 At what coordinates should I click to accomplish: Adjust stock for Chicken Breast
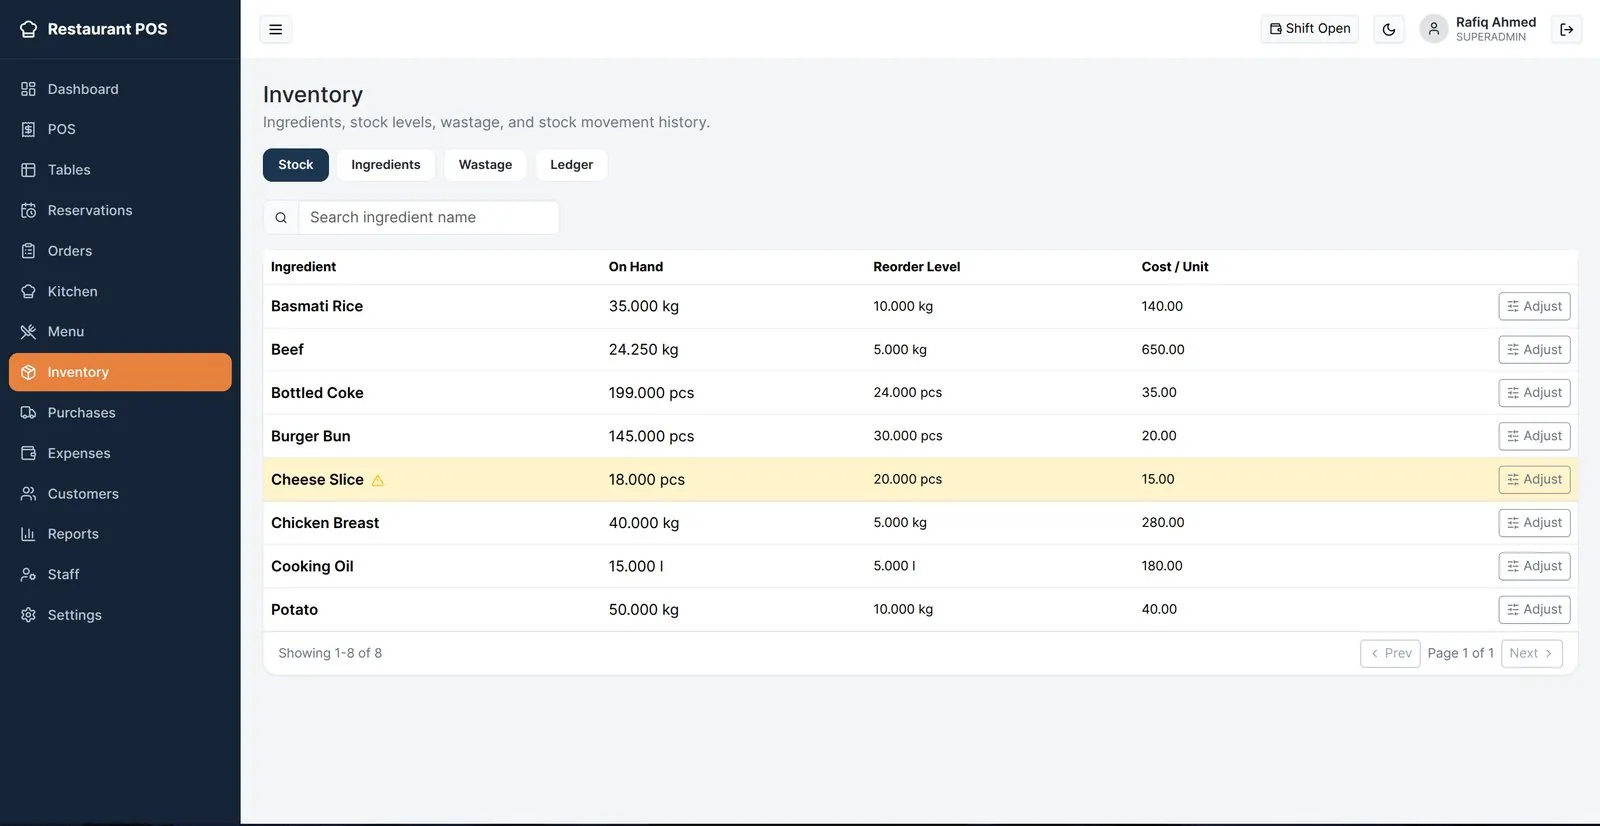tap(1534, 522)
